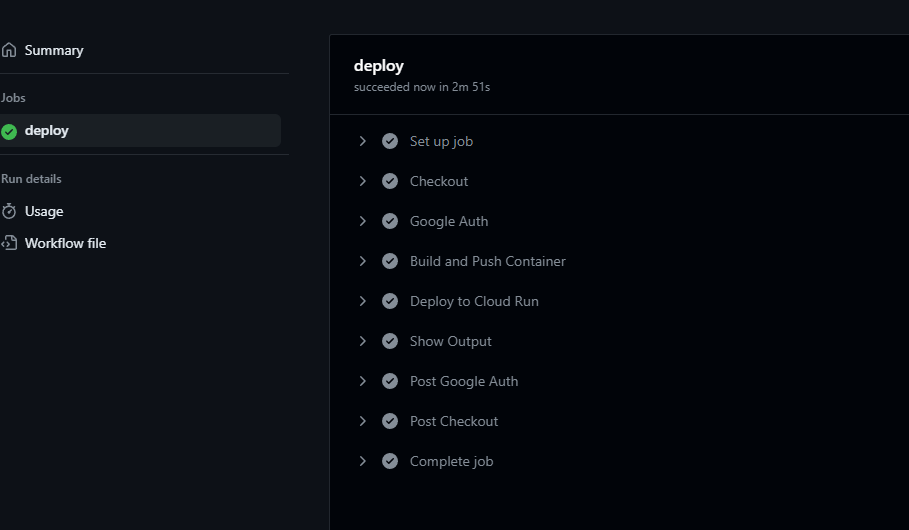
Task: Open the Deploy to Cloud Run log
Action: click(x=474, y=301)
